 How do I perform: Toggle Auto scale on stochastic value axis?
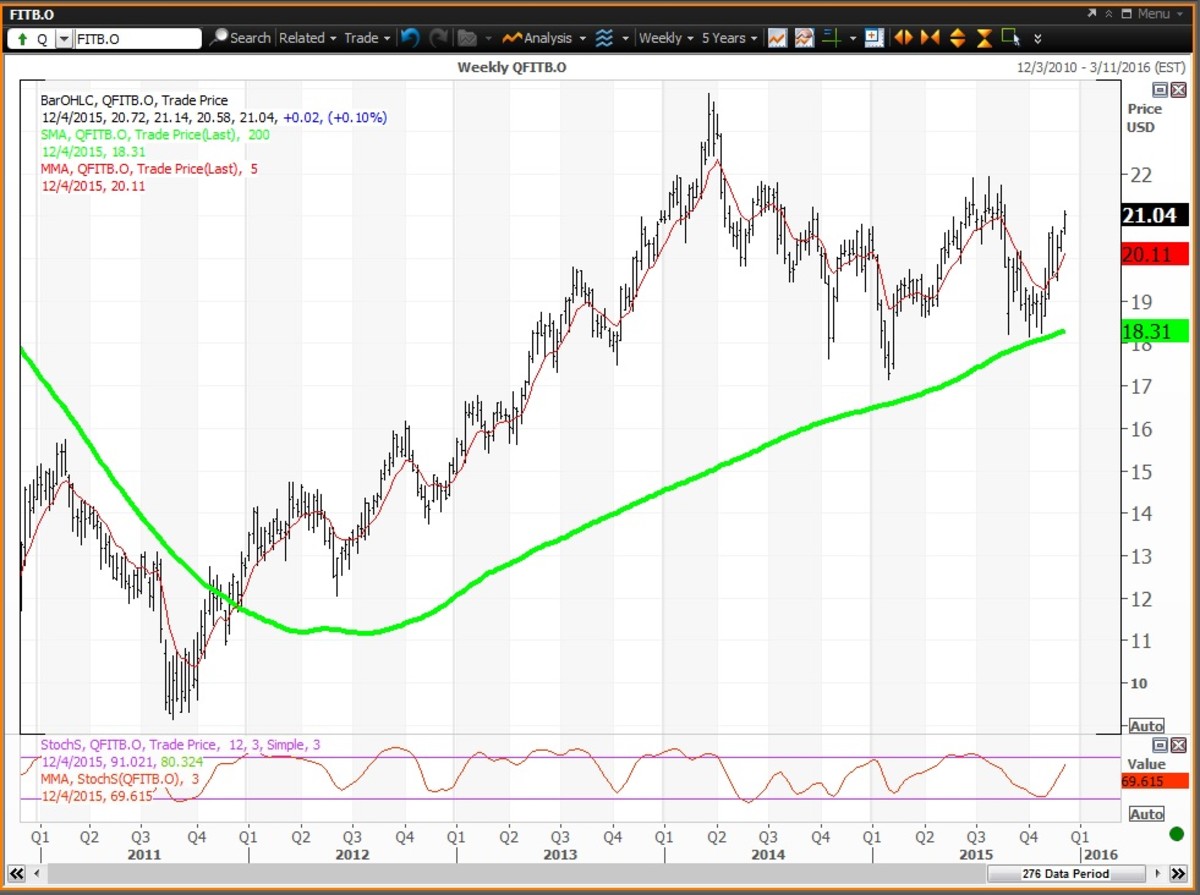click(1146, 814)
